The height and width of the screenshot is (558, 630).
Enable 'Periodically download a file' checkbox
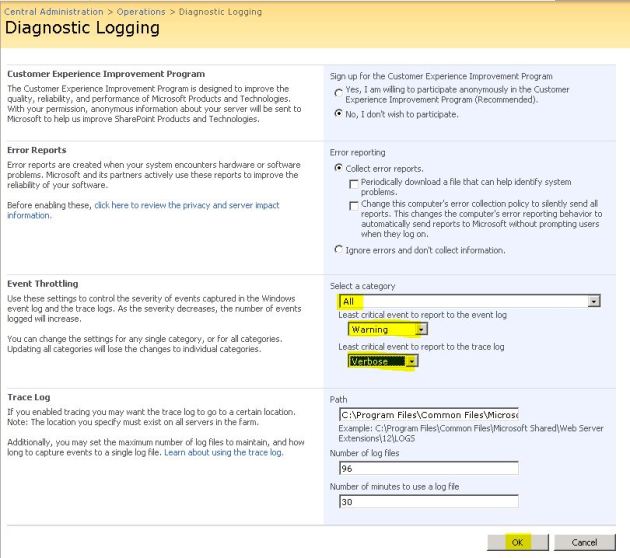[354, 183]
